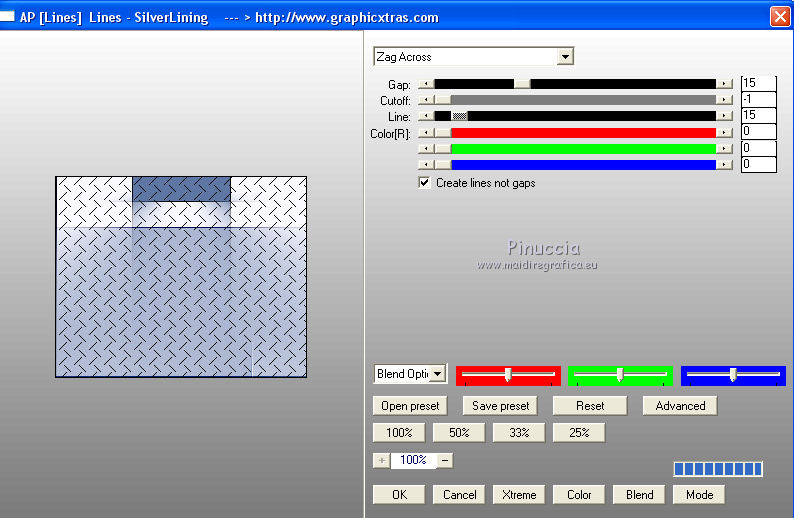
Task: Click left arrow of Color[R] red slider
Action: coord(426,133)
